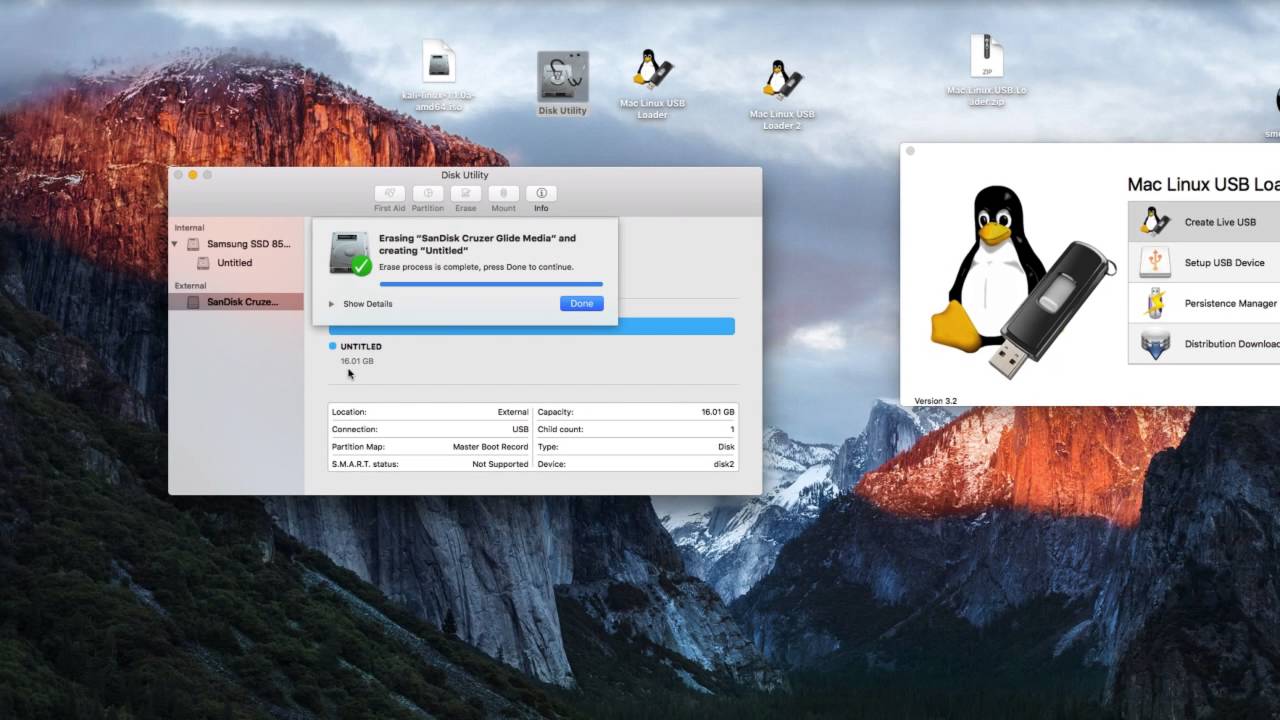Open the kali-linux ISO desktop file
The height and width of the screenshot is (720, 1280).
(438, 75)
